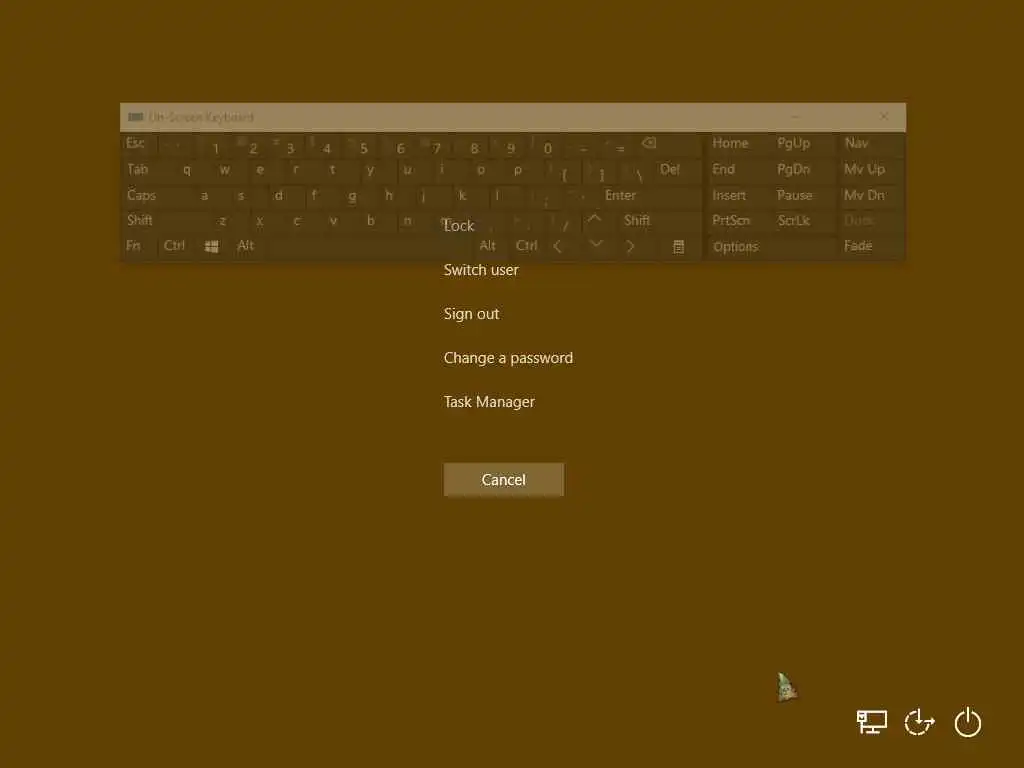Open the power options icon
The image size is (1024, 768).
click(x=967, y=722)
